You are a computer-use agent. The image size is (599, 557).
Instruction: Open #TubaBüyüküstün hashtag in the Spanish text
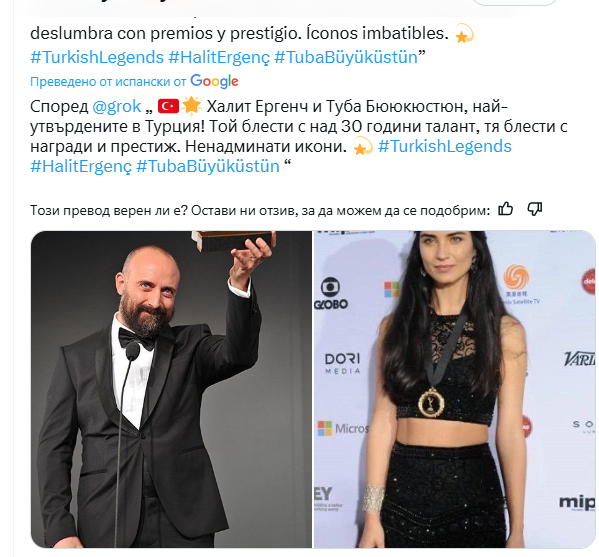click(346, 57)
